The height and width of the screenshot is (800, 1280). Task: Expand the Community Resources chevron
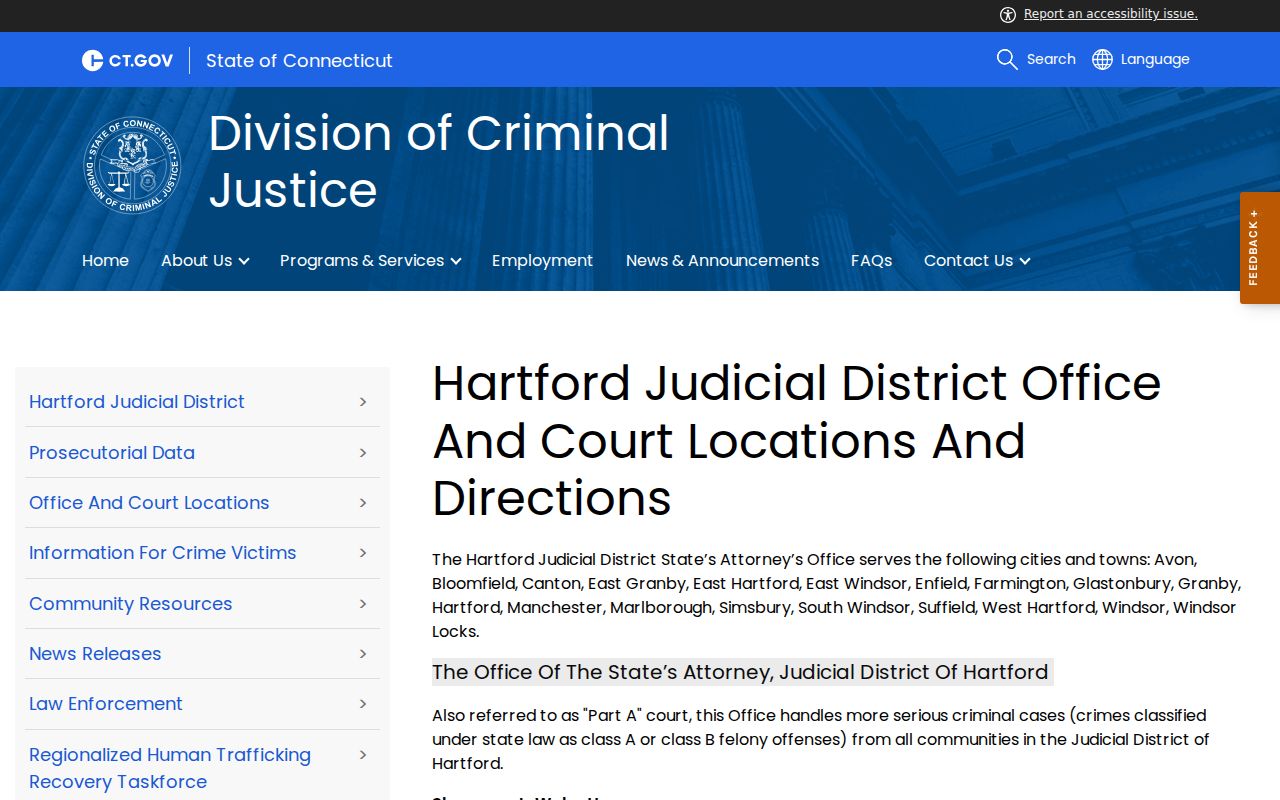pos(363,604)
